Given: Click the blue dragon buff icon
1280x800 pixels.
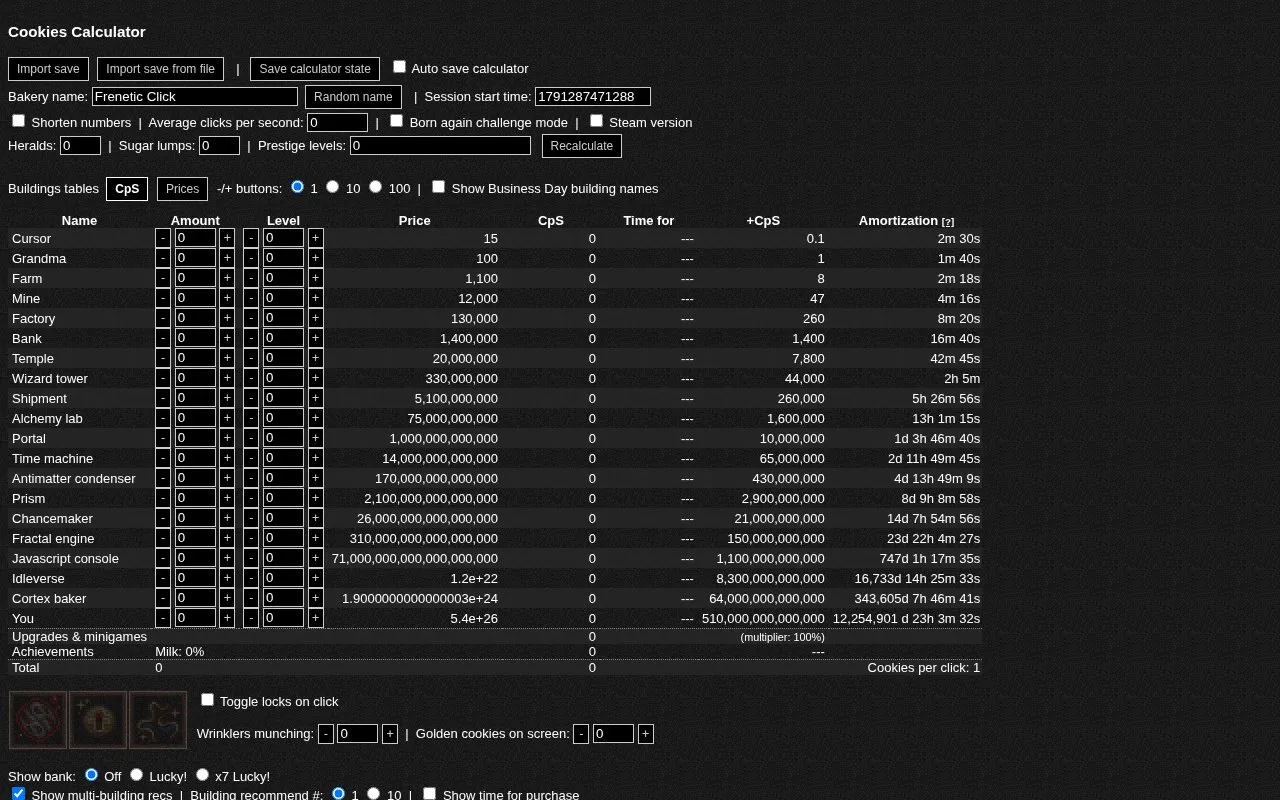Looking at the screenshot, I should (x=158, y=720).
